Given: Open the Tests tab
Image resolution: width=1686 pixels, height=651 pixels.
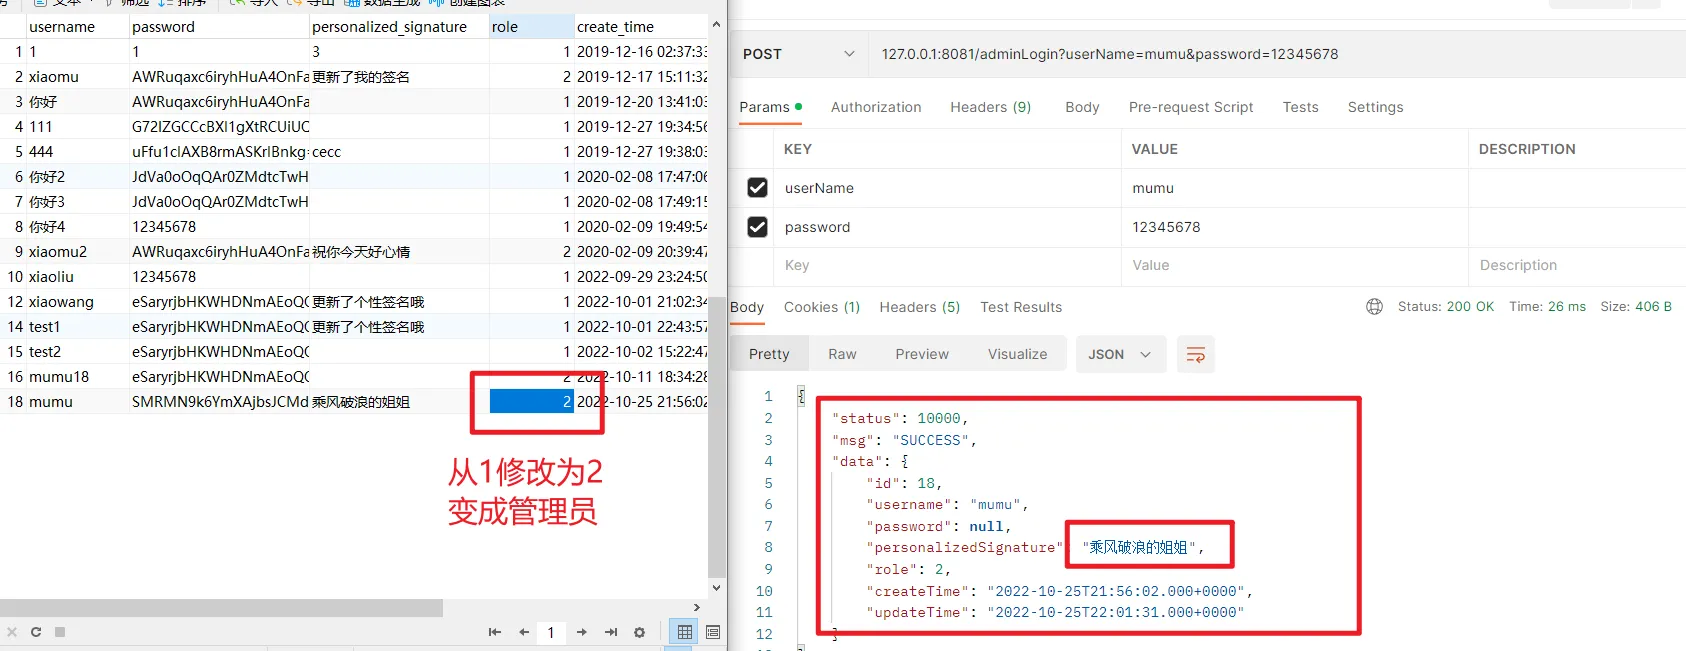Looking at the screenshot, I should 1301,107.
